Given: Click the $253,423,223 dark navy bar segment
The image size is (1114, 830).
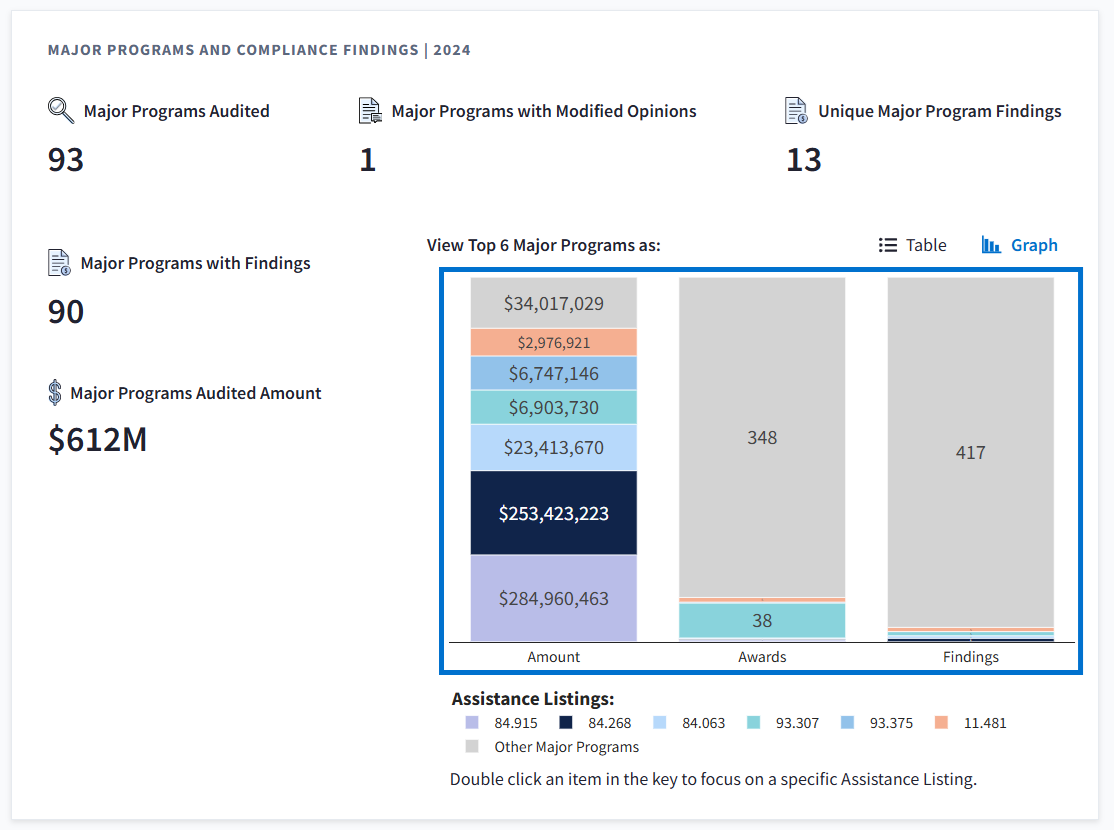Looking at the screenshot, I should (553, 513).
